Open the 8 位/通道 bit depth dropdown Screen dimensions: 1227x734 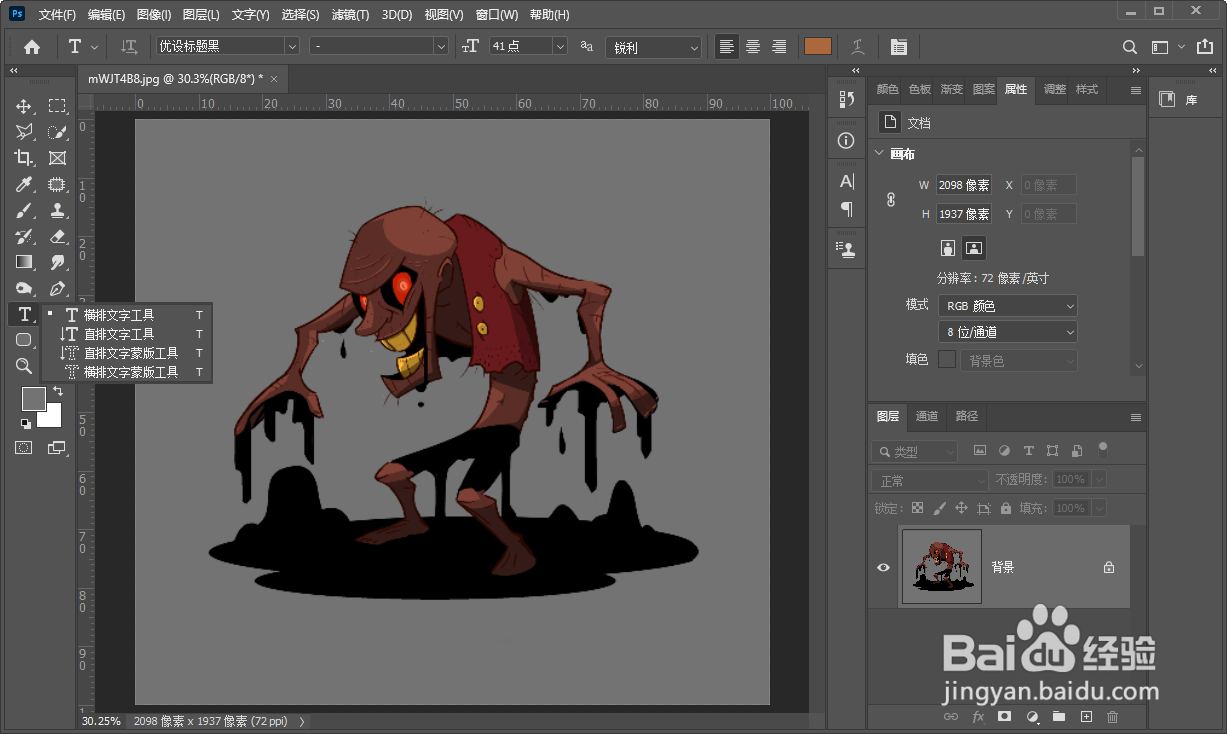pos(1007,332)
